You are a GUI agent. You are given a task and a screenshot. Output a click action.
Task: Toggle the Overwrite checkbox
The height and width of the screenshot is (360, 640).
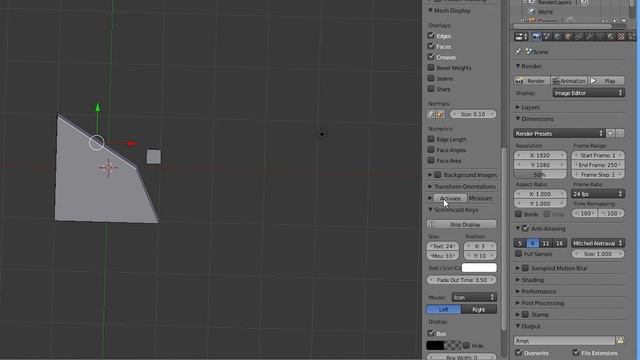tap(518, 352)
